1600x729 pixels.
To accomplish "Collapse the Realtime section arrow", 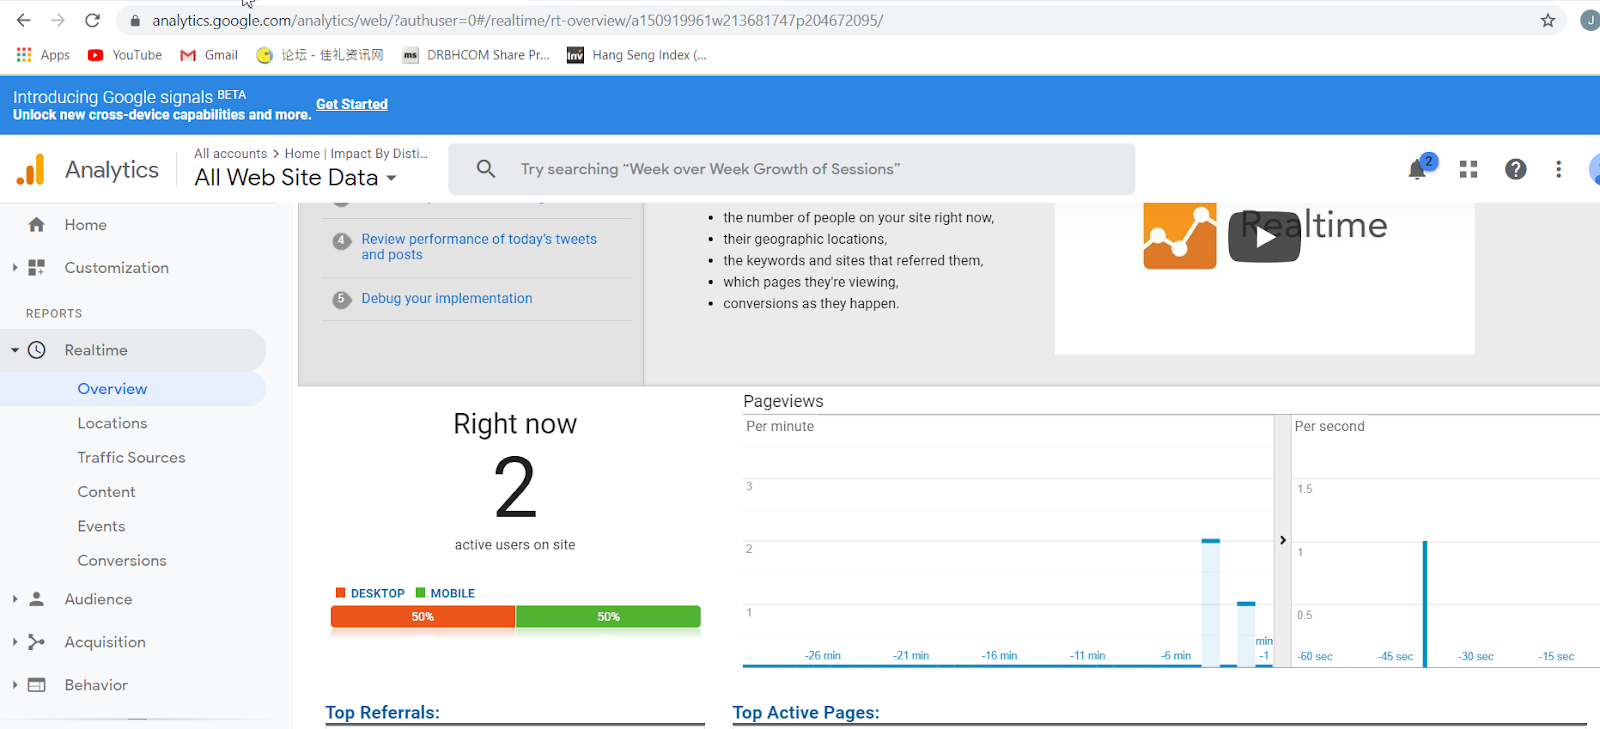I will click(x=15, y=350).
